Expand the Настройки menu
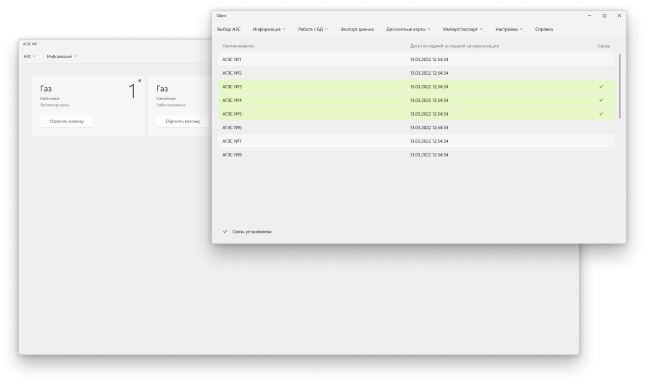This screenshot has height=383, width=647. [x=509, y=29]
